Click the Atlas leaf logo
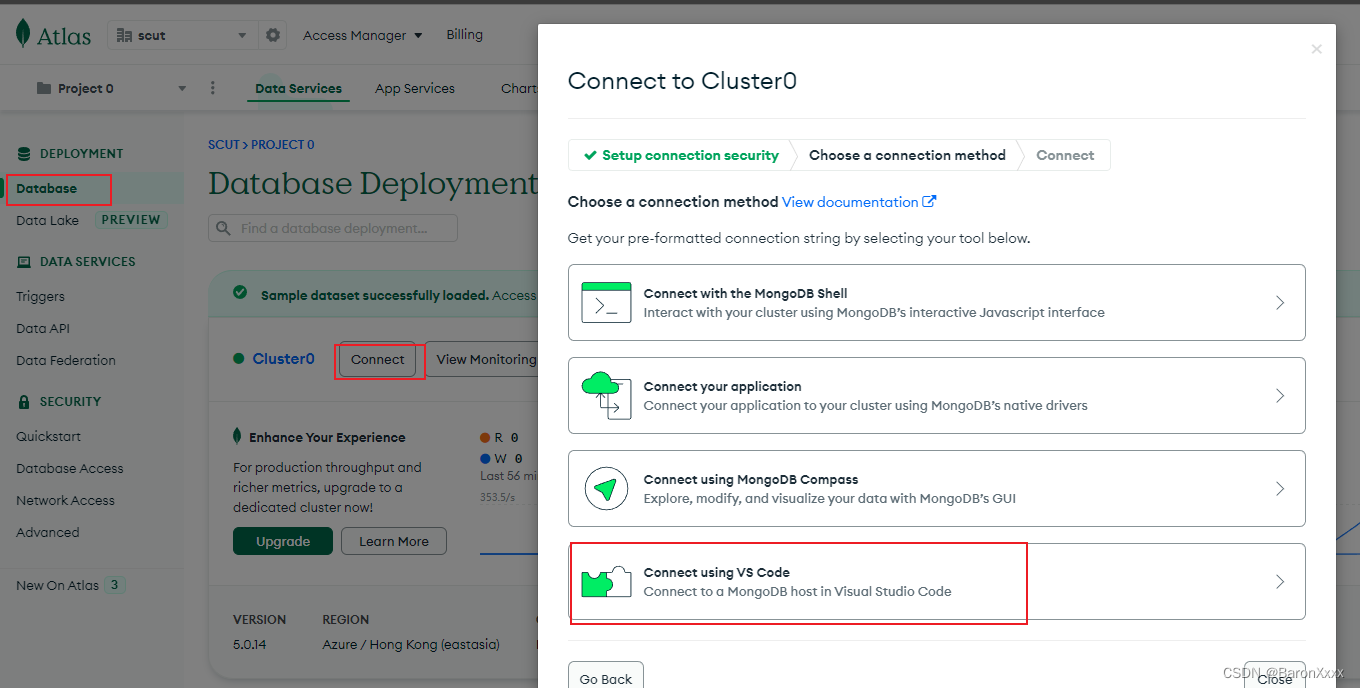 tap(22, 34)
